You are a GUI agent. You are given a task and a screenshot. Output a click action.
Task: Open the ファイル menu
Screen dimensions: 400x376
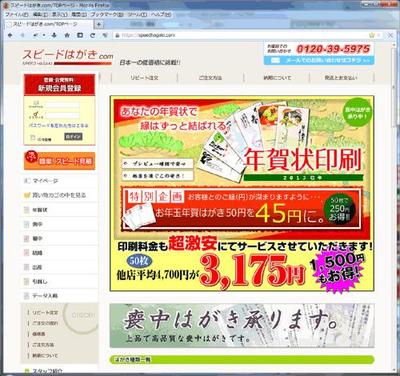[17, 15]
